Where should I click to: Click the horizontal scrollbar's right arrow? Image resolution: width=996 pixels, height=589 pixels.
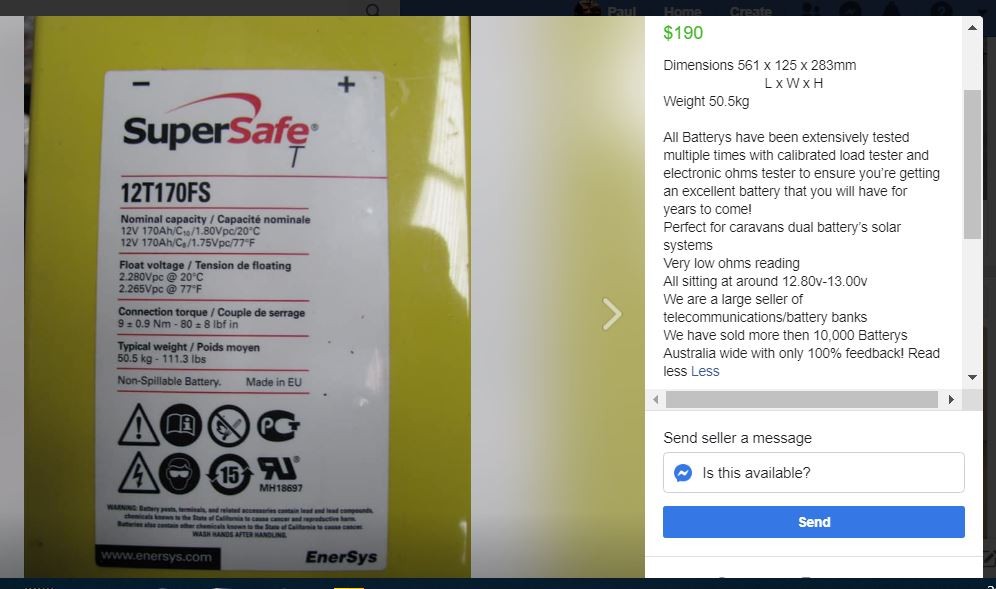[x=951, y=400]
